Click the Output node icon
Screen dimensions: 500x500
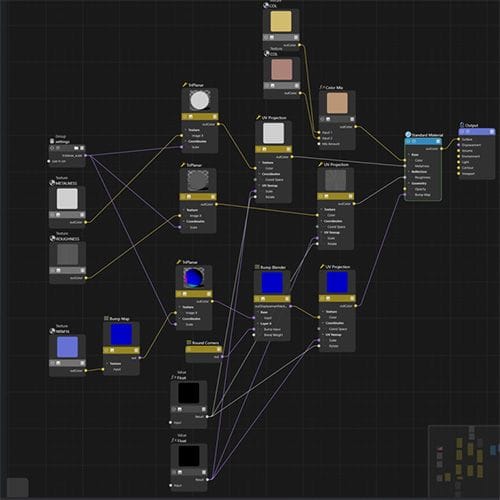pos(462,125)
